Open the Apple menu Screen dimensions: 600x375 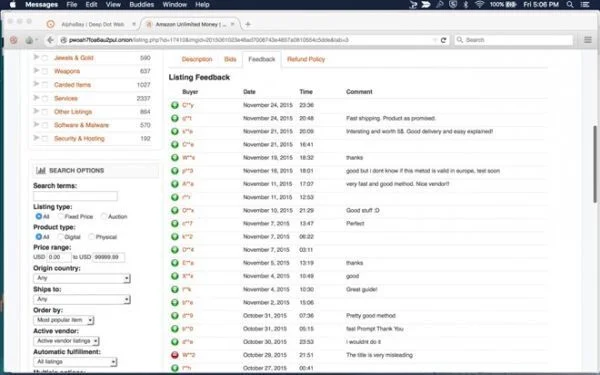pos(13,5)
